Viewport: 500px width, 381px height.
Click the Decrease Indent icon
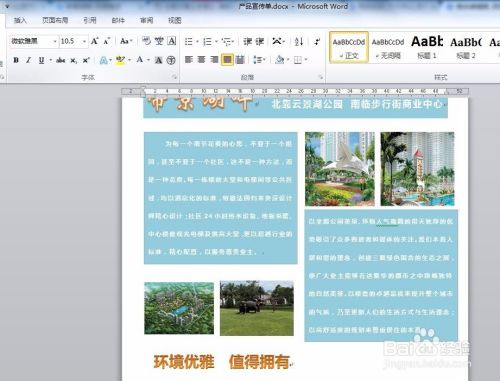coord(247,41)
